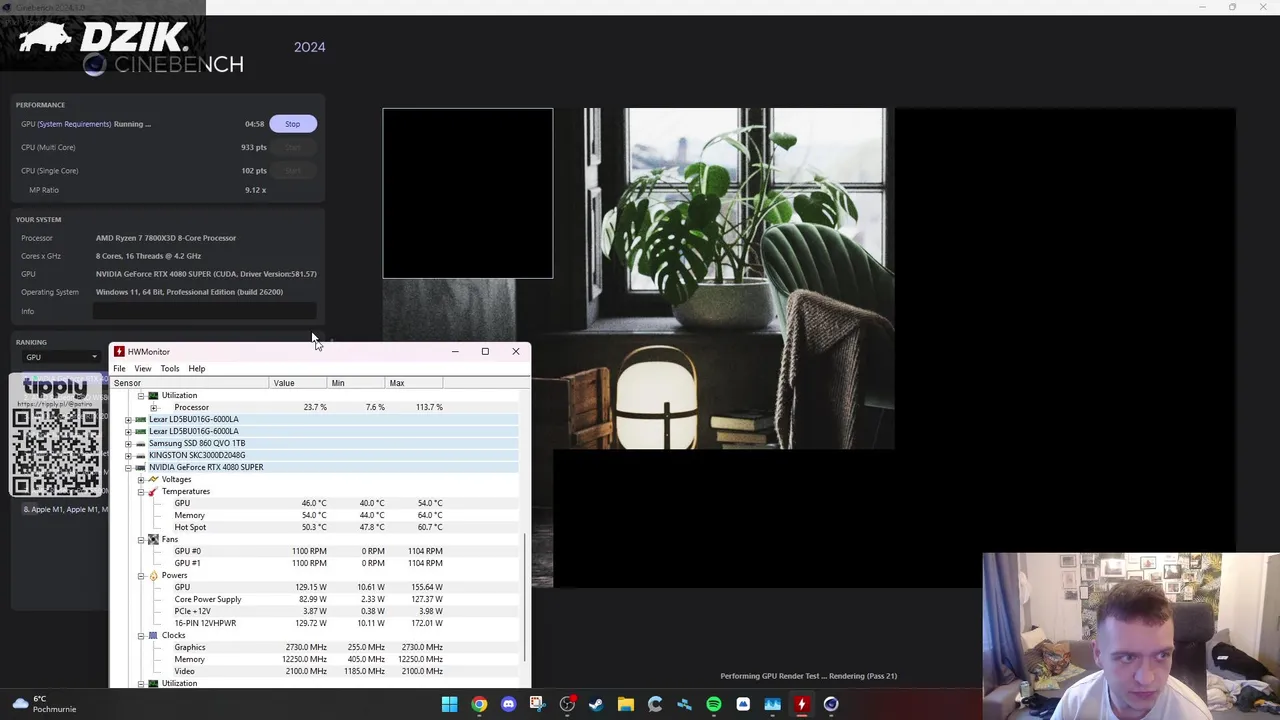Switch to Cinebench taskbar icon
Image resolution: width=1280 pixels, height=720 pixels.
click(831, 705)
